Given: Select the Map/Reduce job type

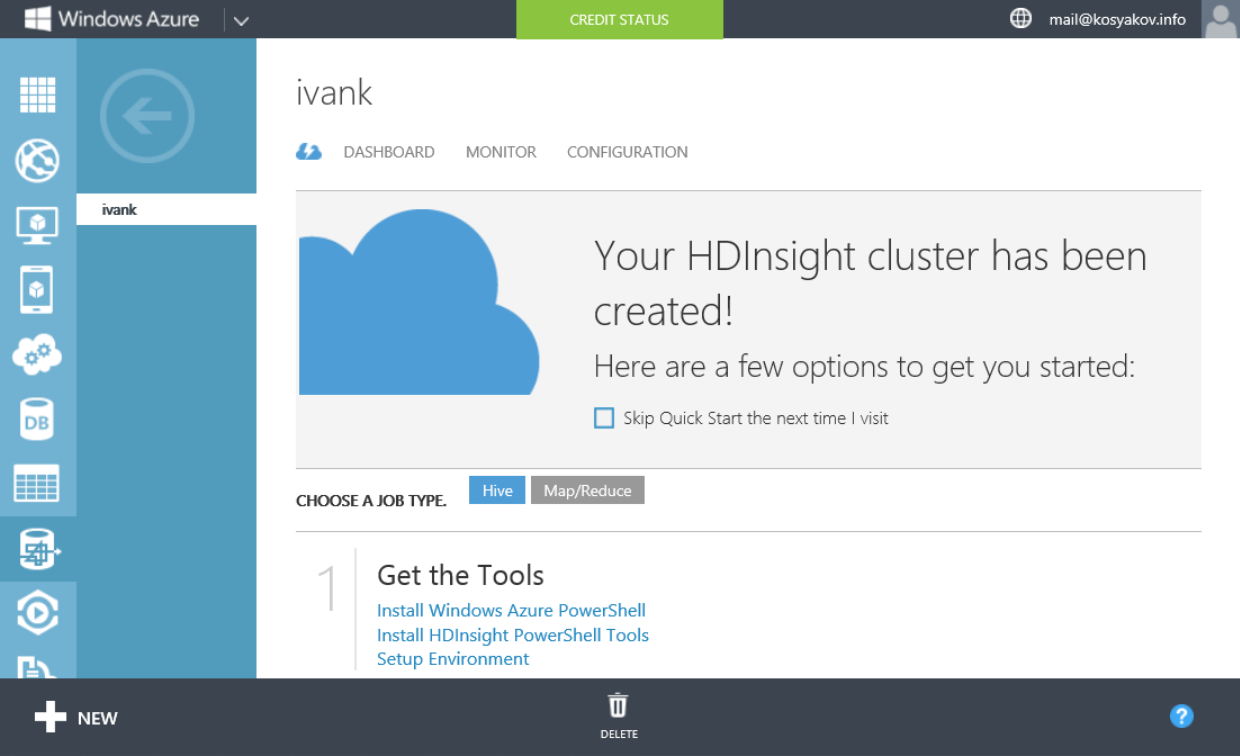Looking at the screenshot, I should coord(587,490).
